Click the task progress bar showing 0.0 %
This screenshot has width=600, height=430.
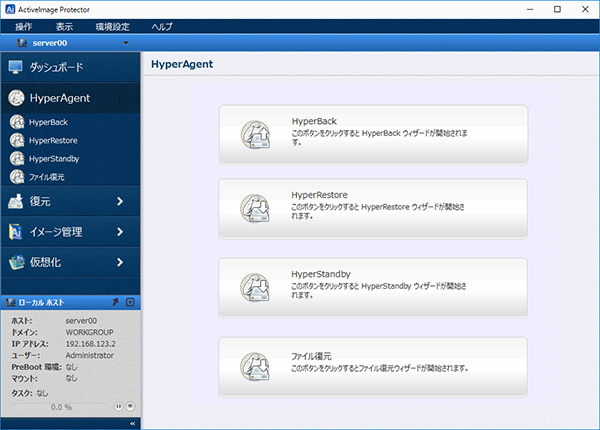pos(58,407)
